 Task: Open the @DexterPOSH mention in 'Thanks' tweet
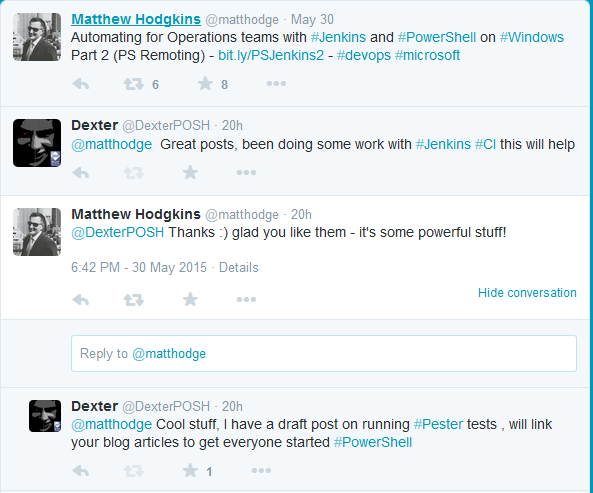click(x=118, y=232)
